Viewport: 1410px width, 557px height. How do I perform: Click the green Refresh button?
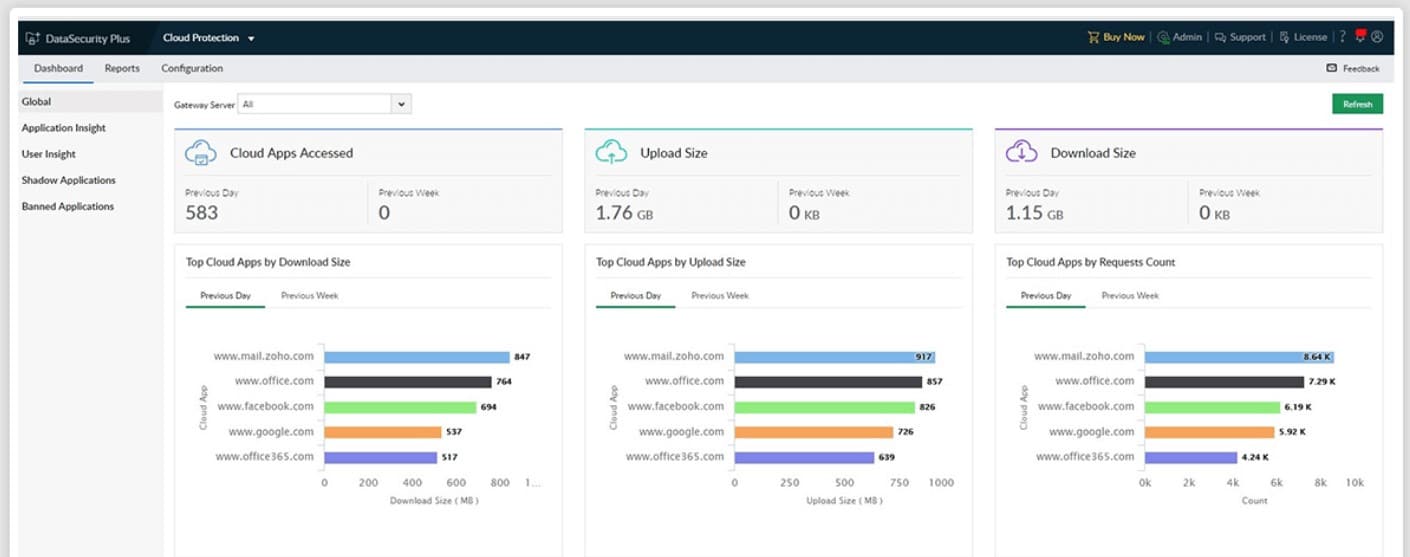pyautogui.click(x=1357, y=104)
